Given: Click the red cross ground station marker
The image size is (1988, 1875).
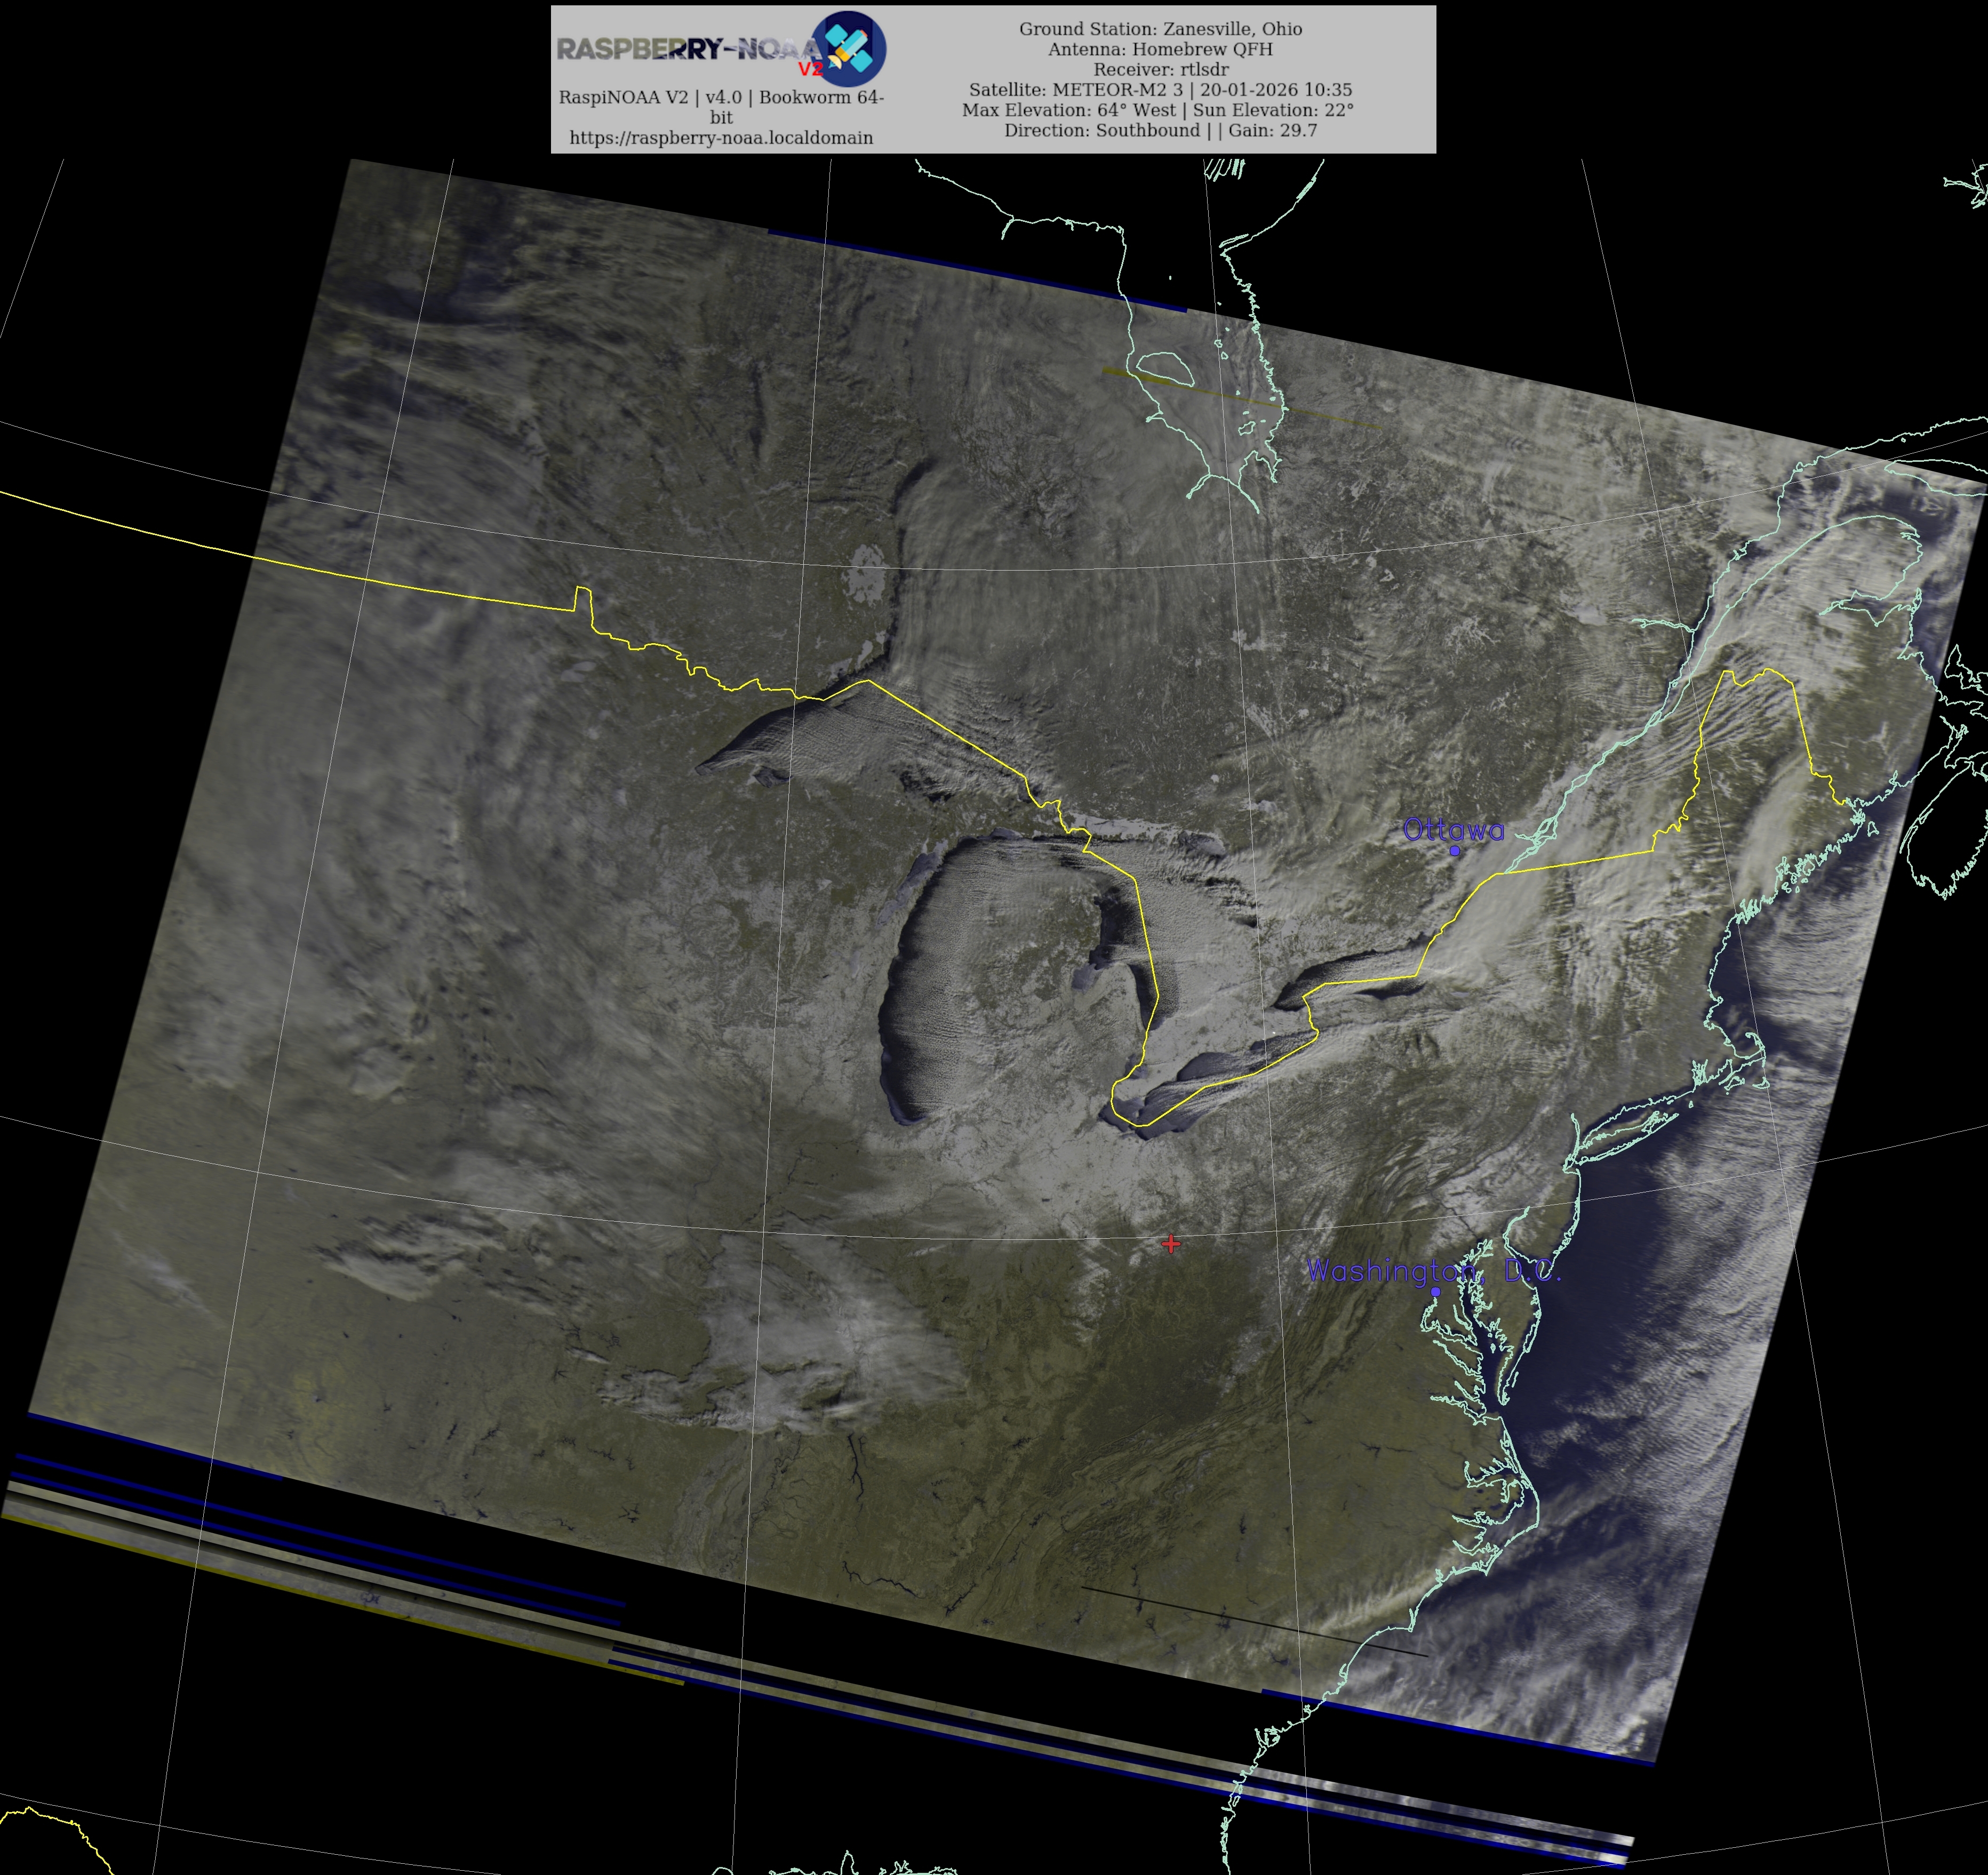Looking at the screenshot, I should (x=1171, y=1244).
